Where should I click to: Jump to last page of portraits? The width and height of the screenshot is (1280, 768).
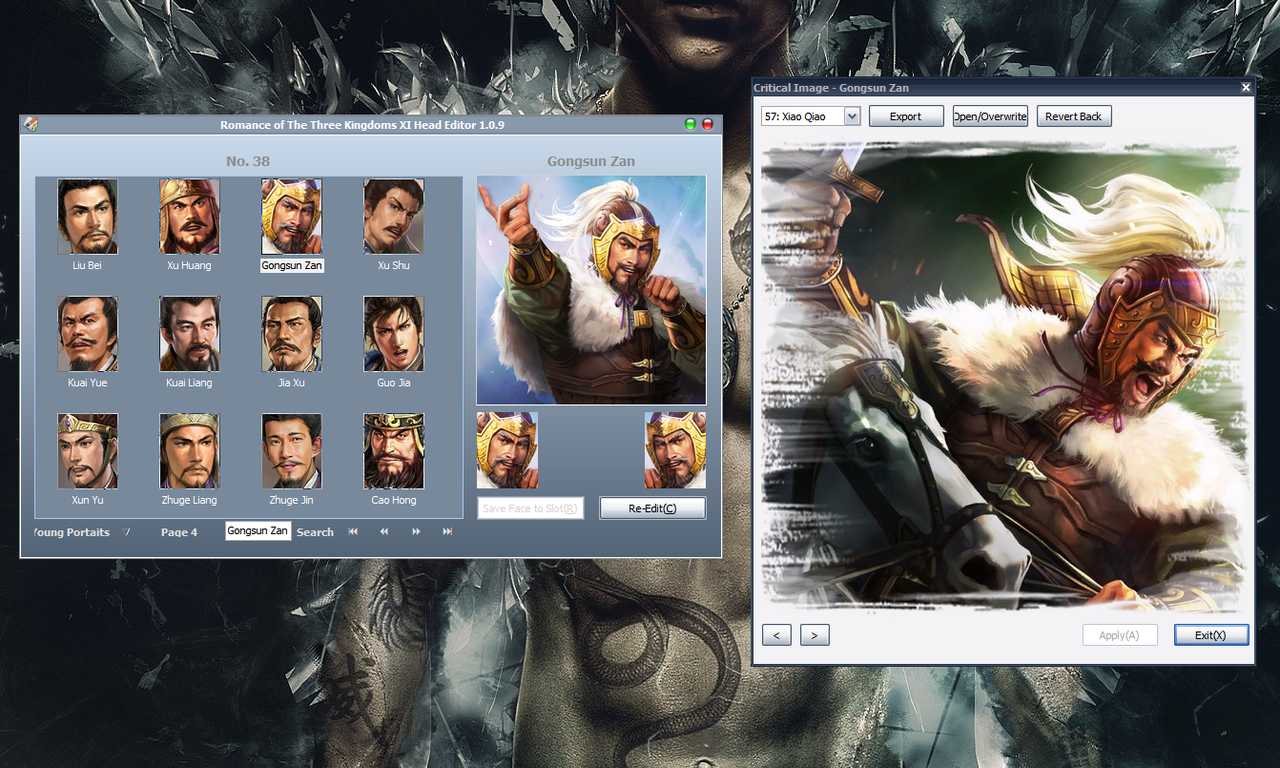tap(447, 532)
